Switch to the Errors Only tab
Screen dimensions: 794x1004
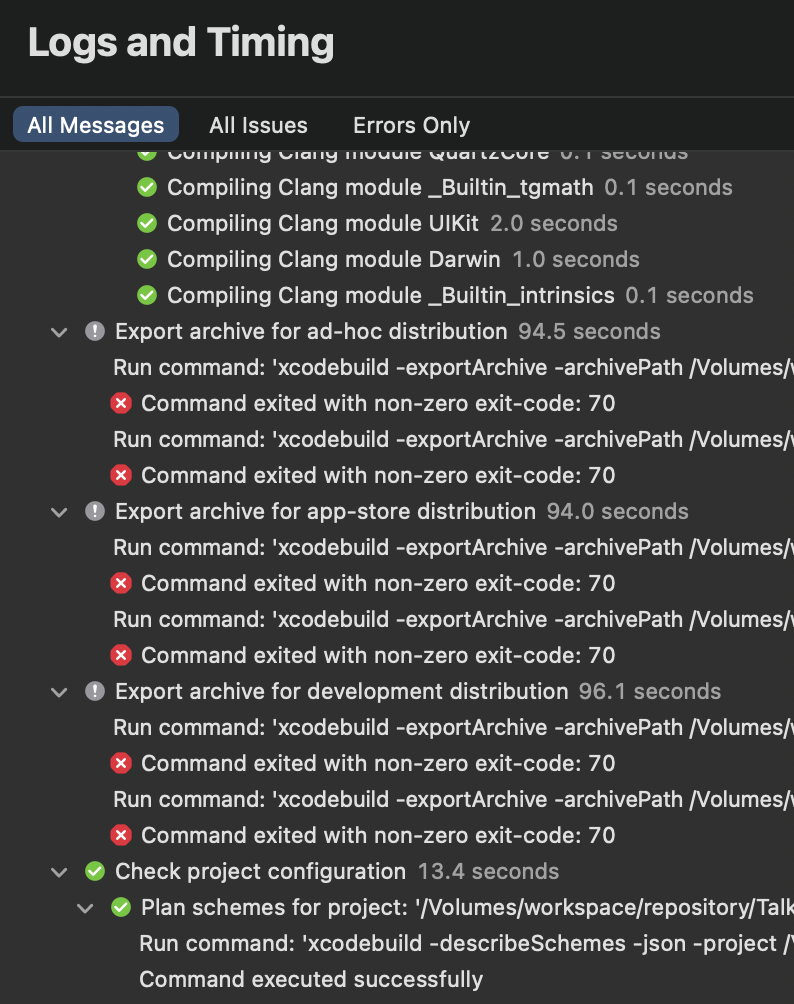411,125
